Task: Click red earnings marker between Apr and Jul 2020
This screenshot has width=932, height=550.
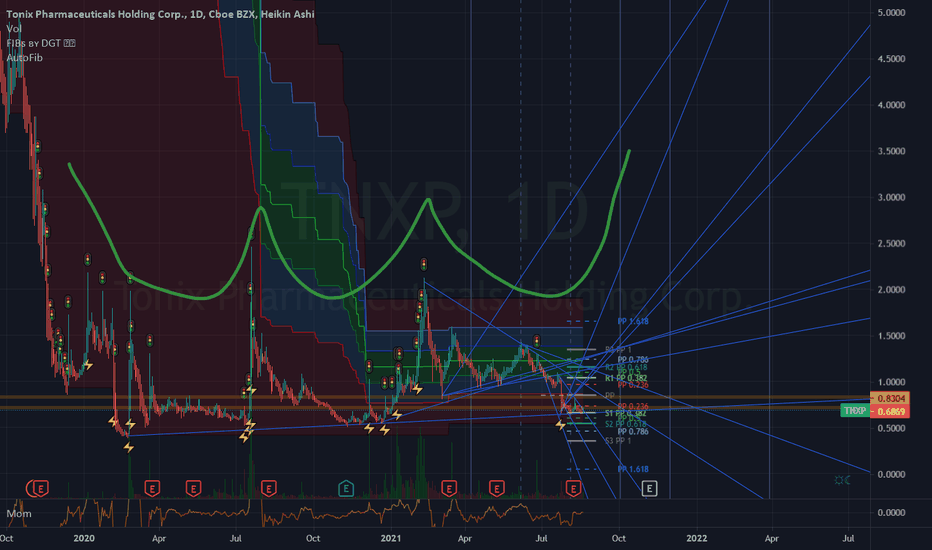Action: pos(193,489)
